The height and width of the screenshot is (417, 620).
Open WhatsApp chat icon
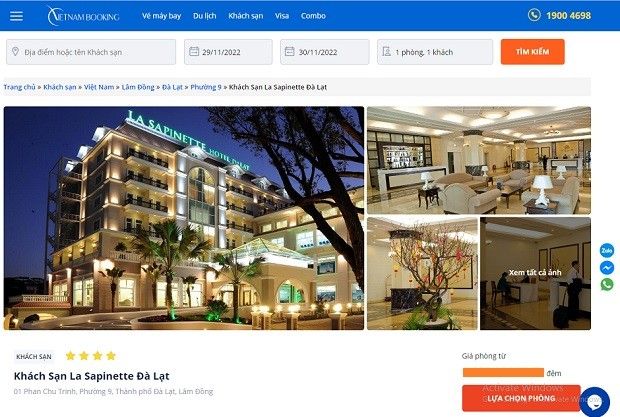point(607,284)
